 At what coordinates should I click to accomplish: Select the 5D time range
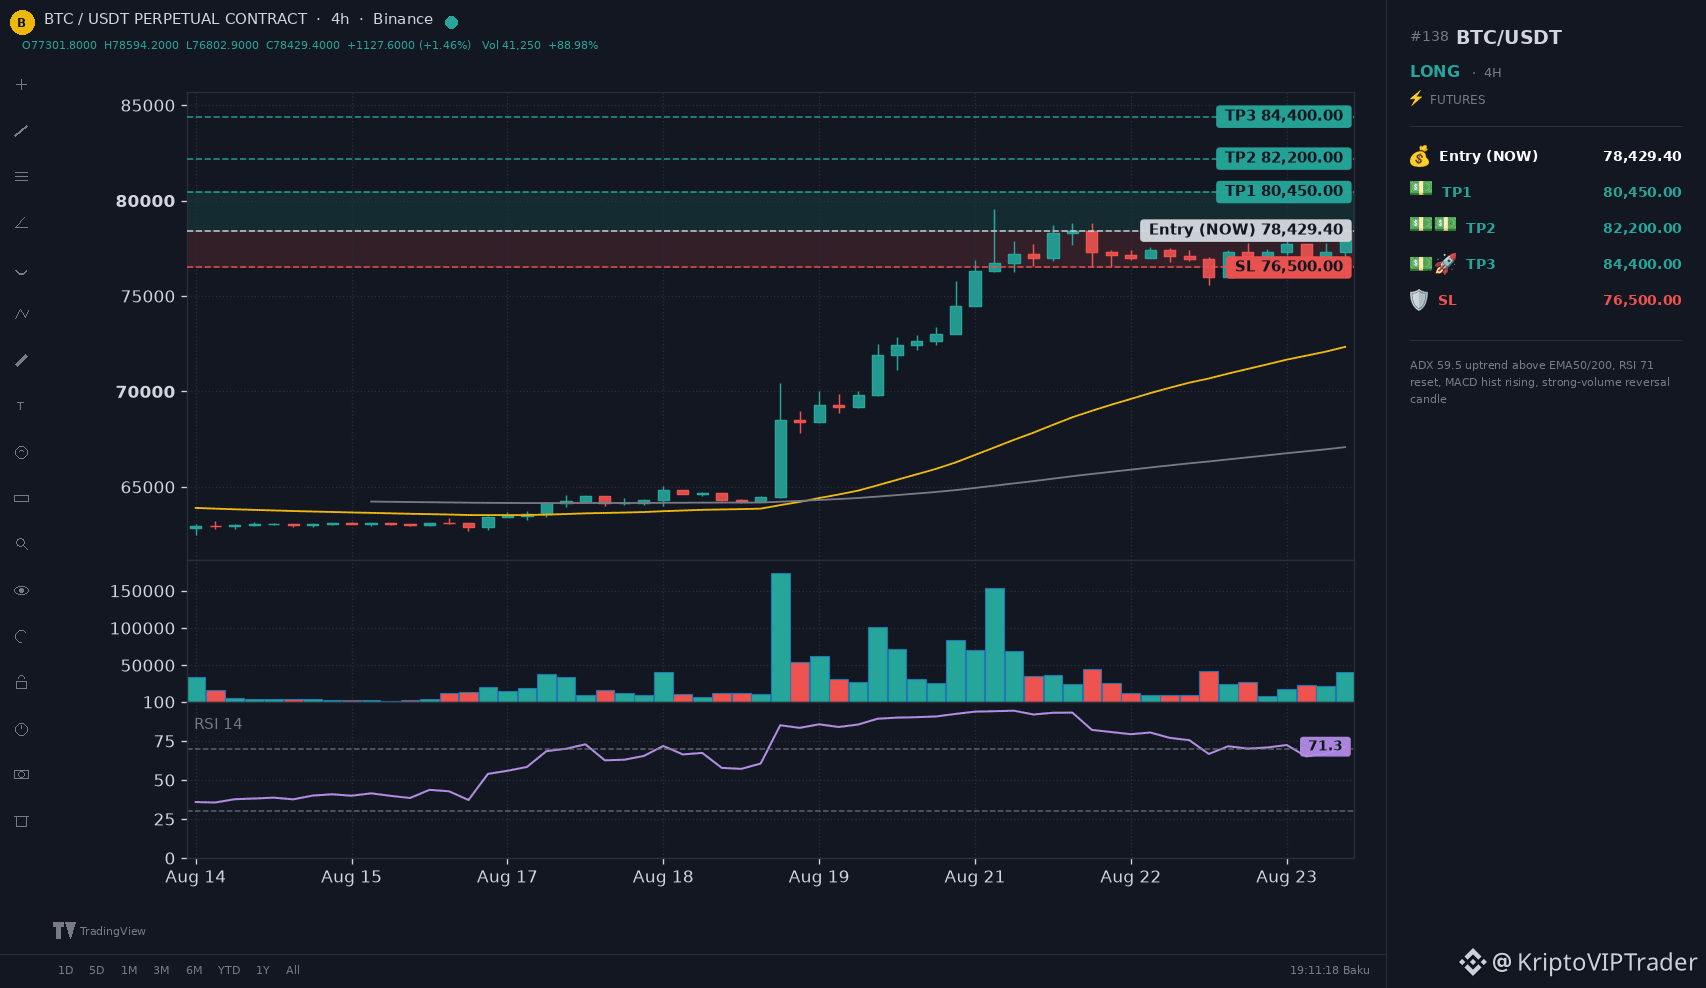click(x=97, y=970)
